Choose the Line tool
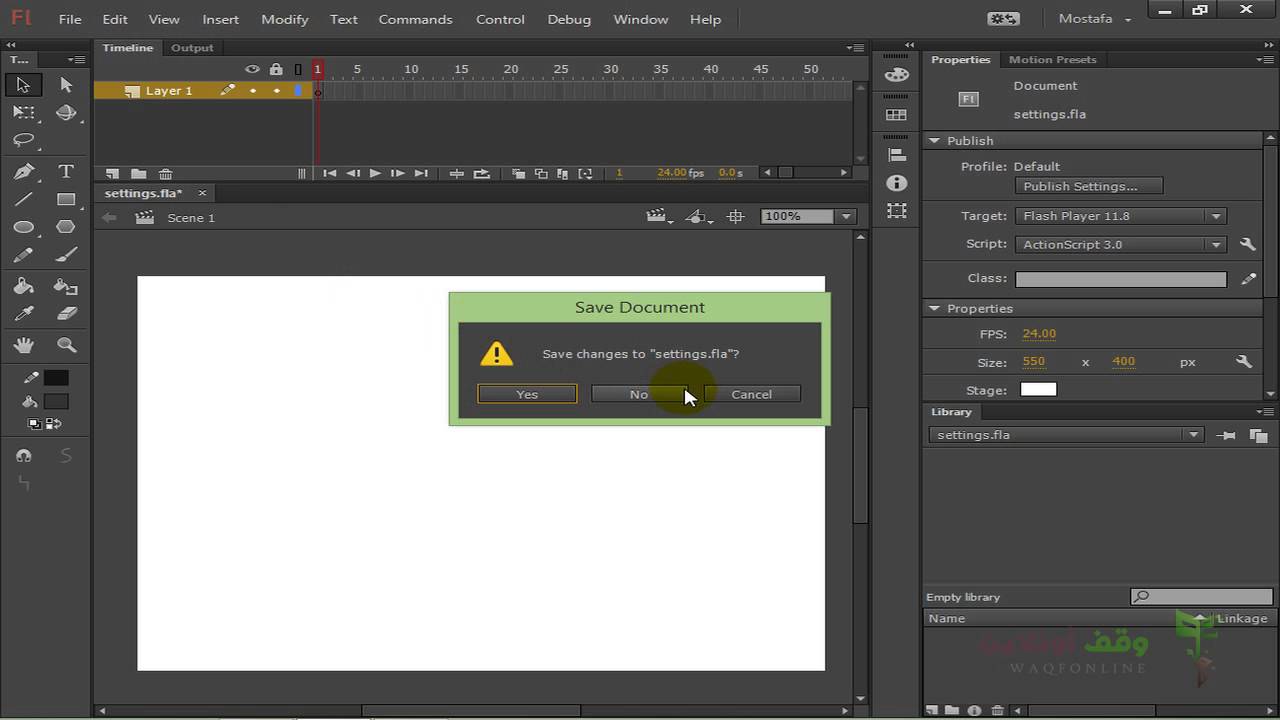Image resolution: width=1280 pixels, height=720 pixels. tap(24, 199)
